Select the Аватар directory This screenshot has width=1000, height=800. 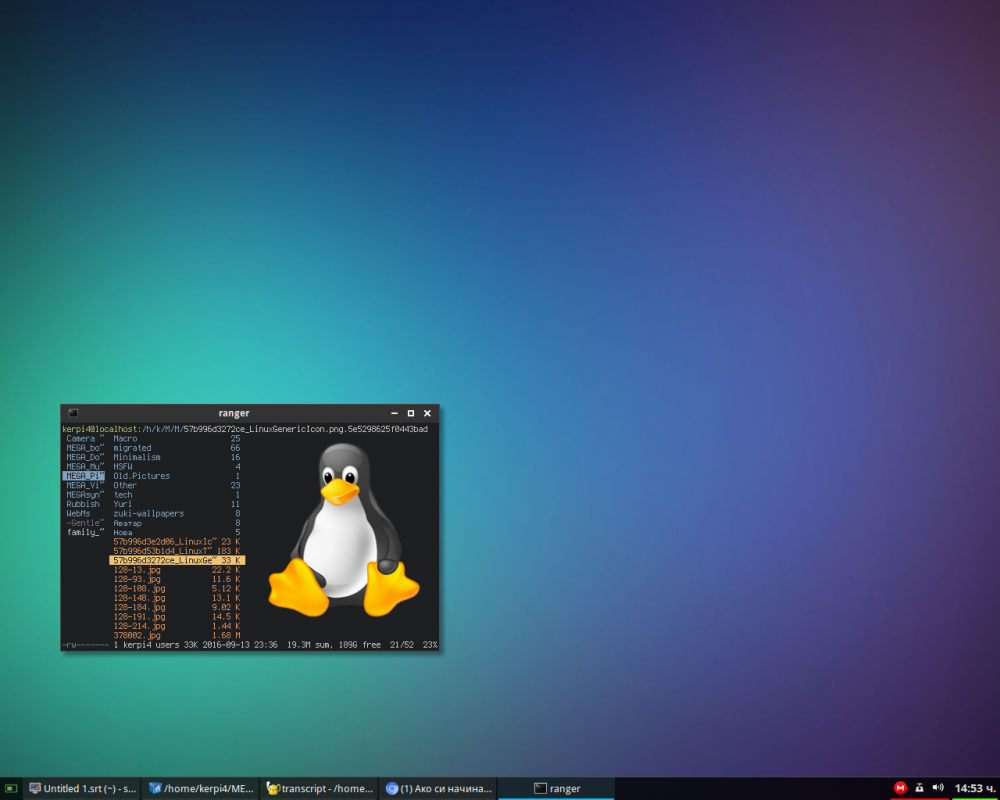pos(177,523)
